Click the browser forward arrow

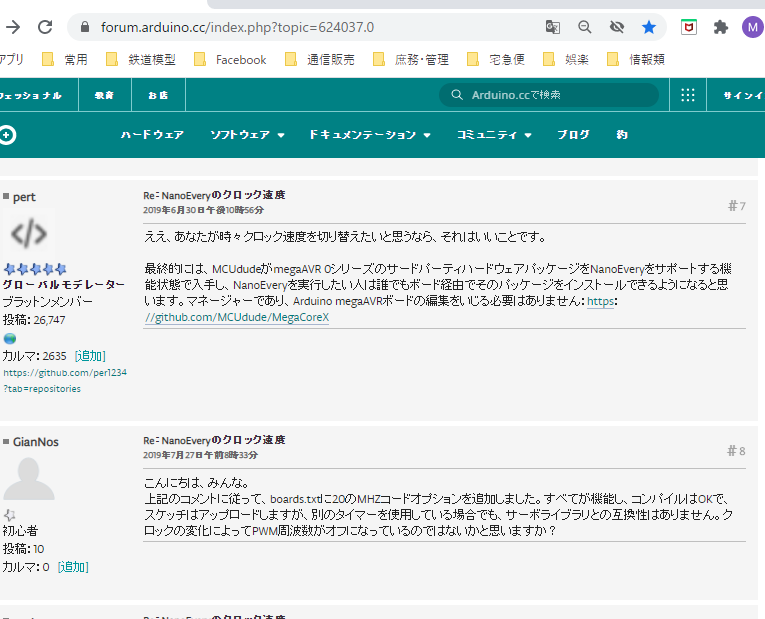13,27
